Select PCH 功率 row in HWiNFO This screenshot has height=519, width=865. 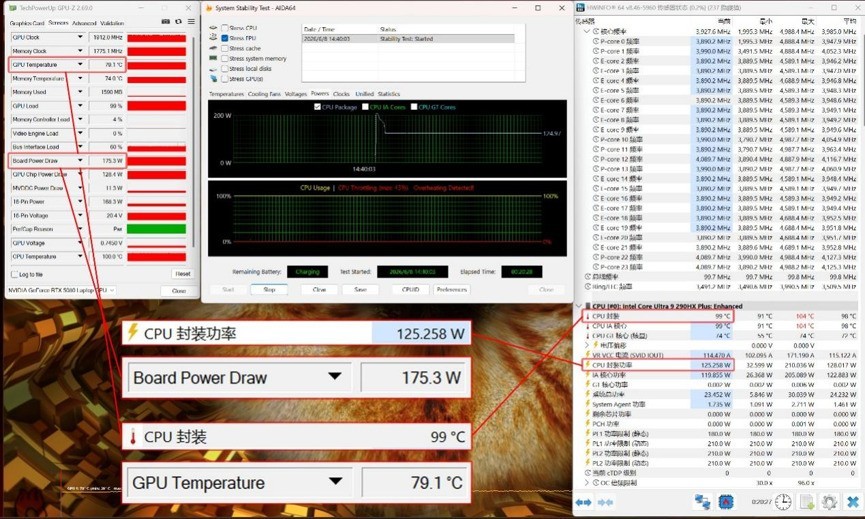720,424
